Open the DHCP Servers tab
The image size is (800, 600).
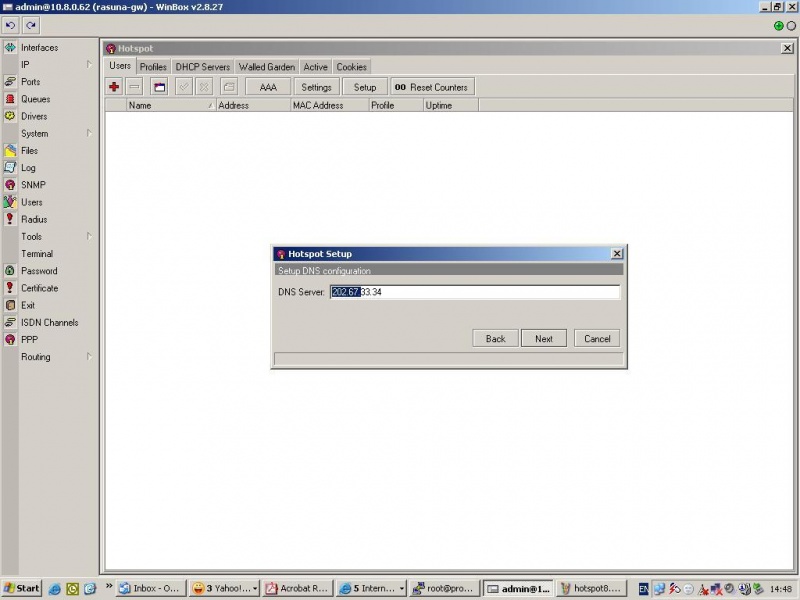(x=203, y=66)
